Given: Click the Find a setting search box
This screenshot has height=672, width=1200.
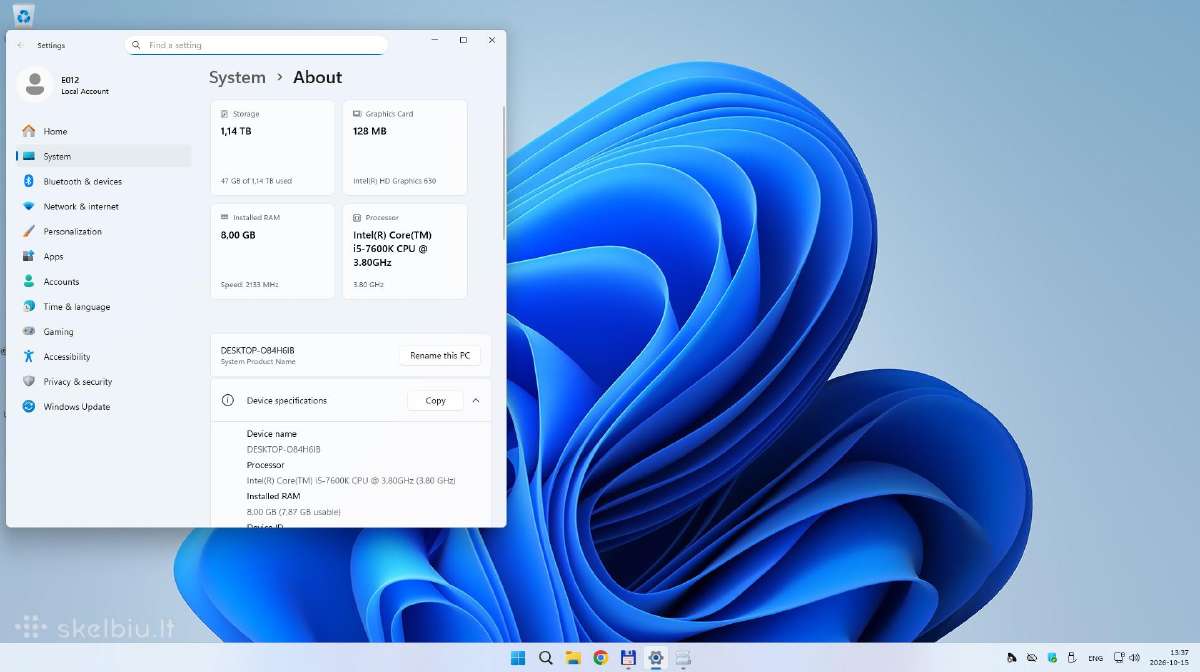Looking at the screenshot, I should point(257,45).
